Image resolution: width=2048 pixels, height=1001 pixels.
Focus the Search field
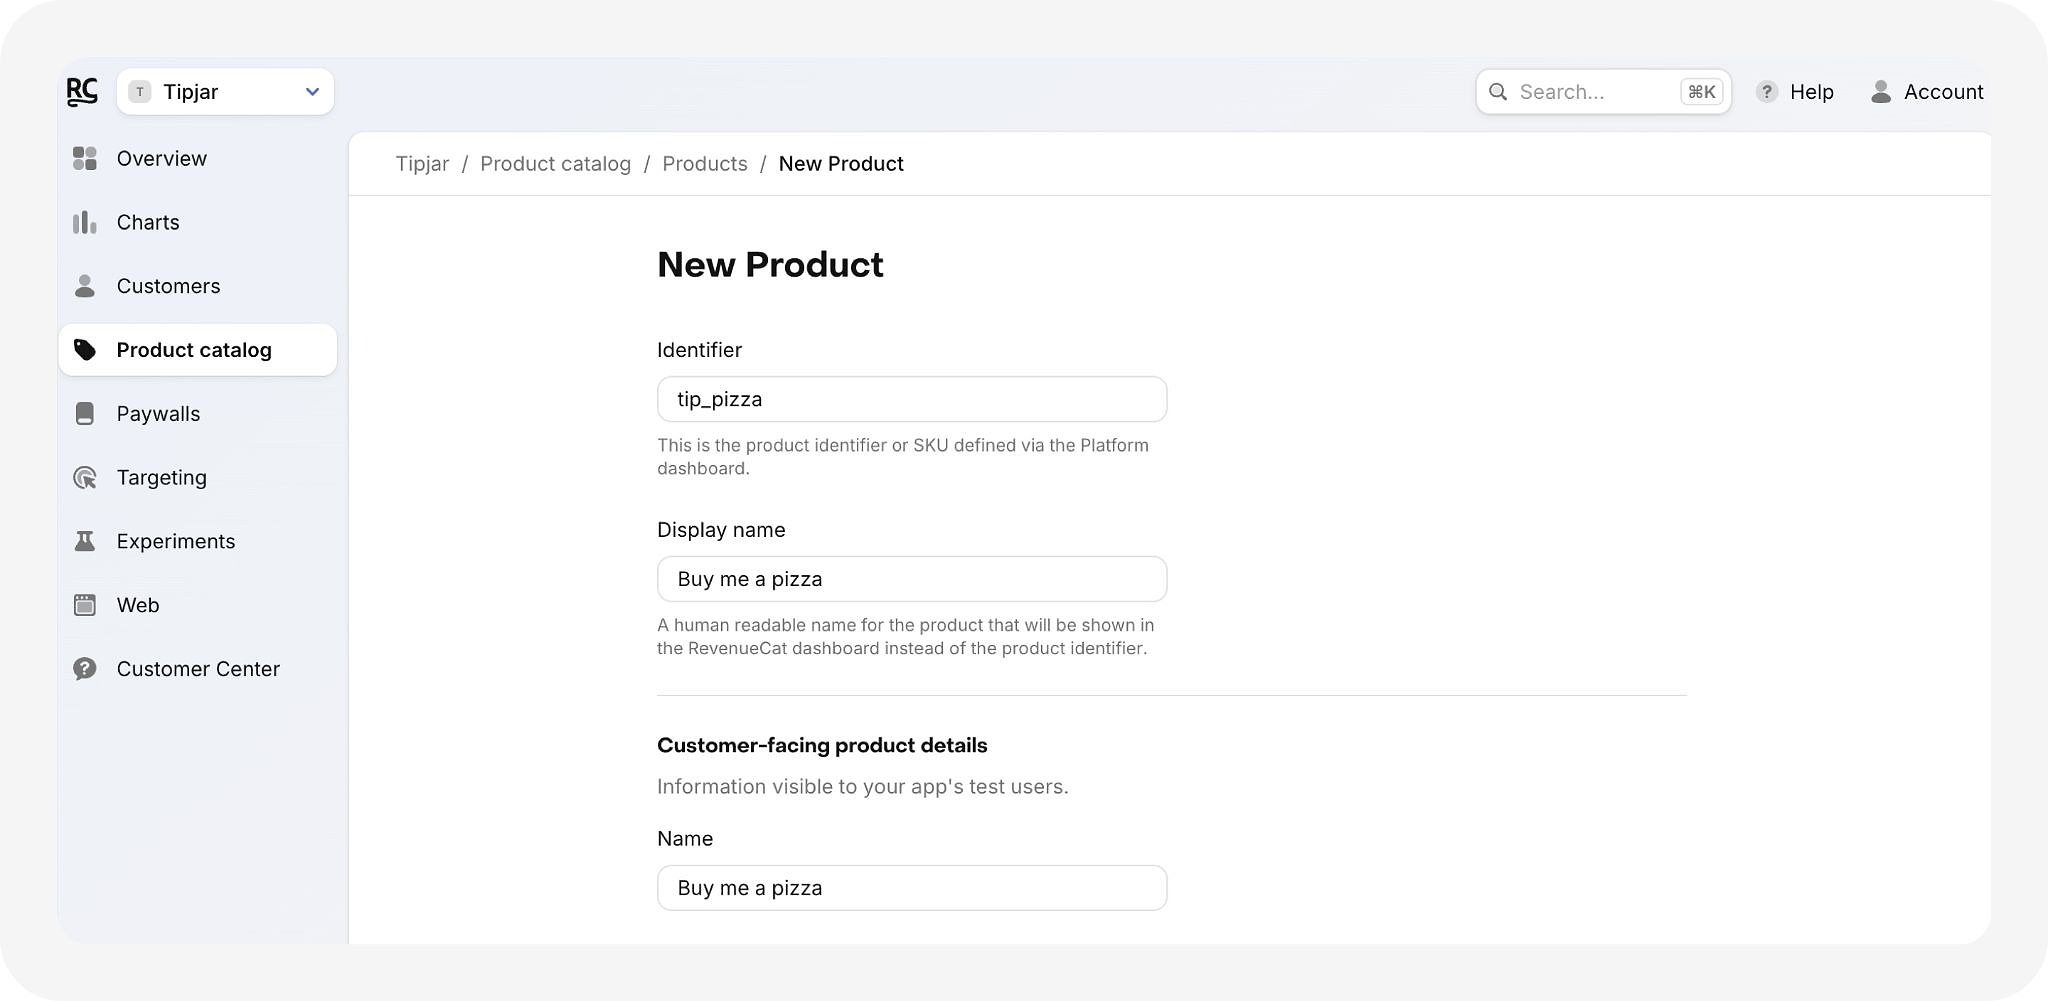(1603, 92)
